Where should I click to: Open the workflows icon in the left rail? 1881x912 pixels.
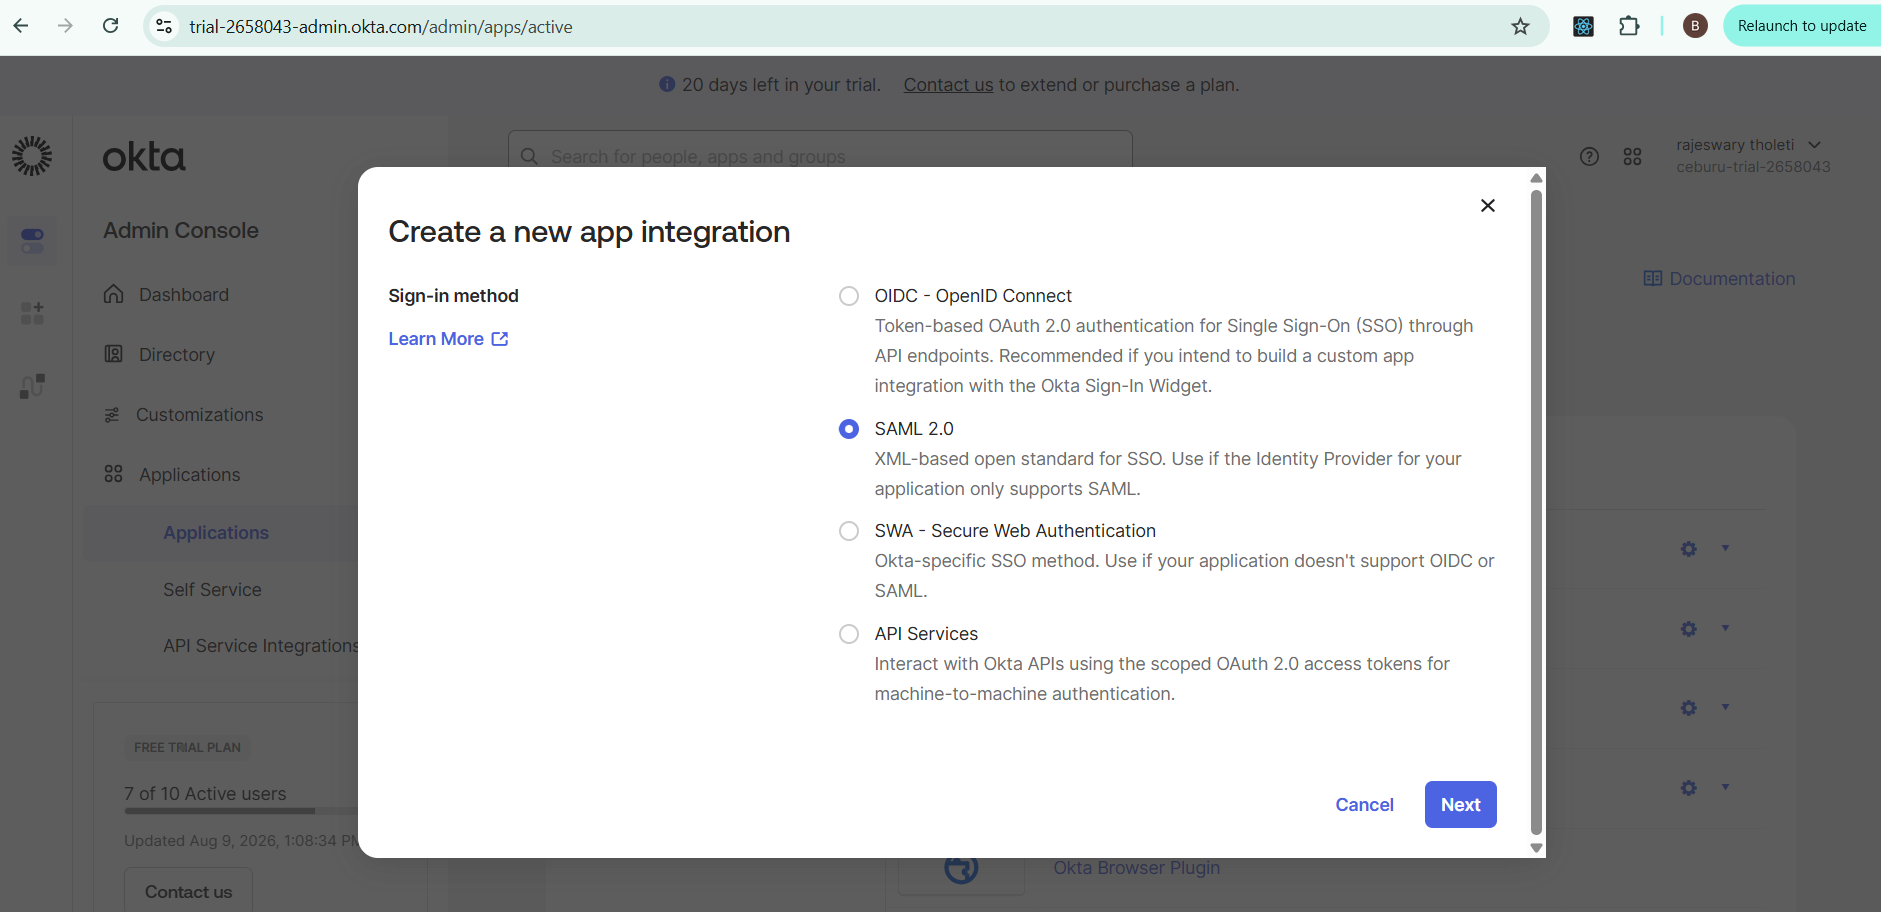coord(32,386)
